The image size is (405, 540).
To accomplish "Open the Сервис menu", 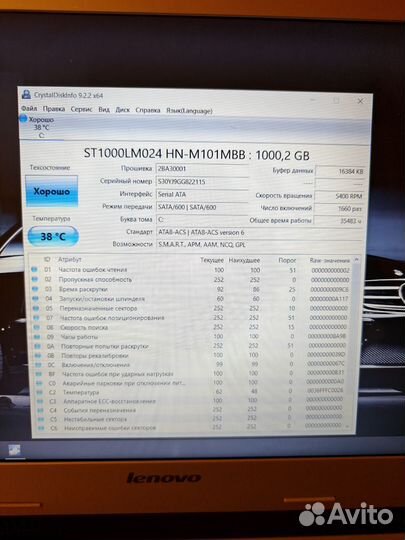I will (x=82, y=109).
